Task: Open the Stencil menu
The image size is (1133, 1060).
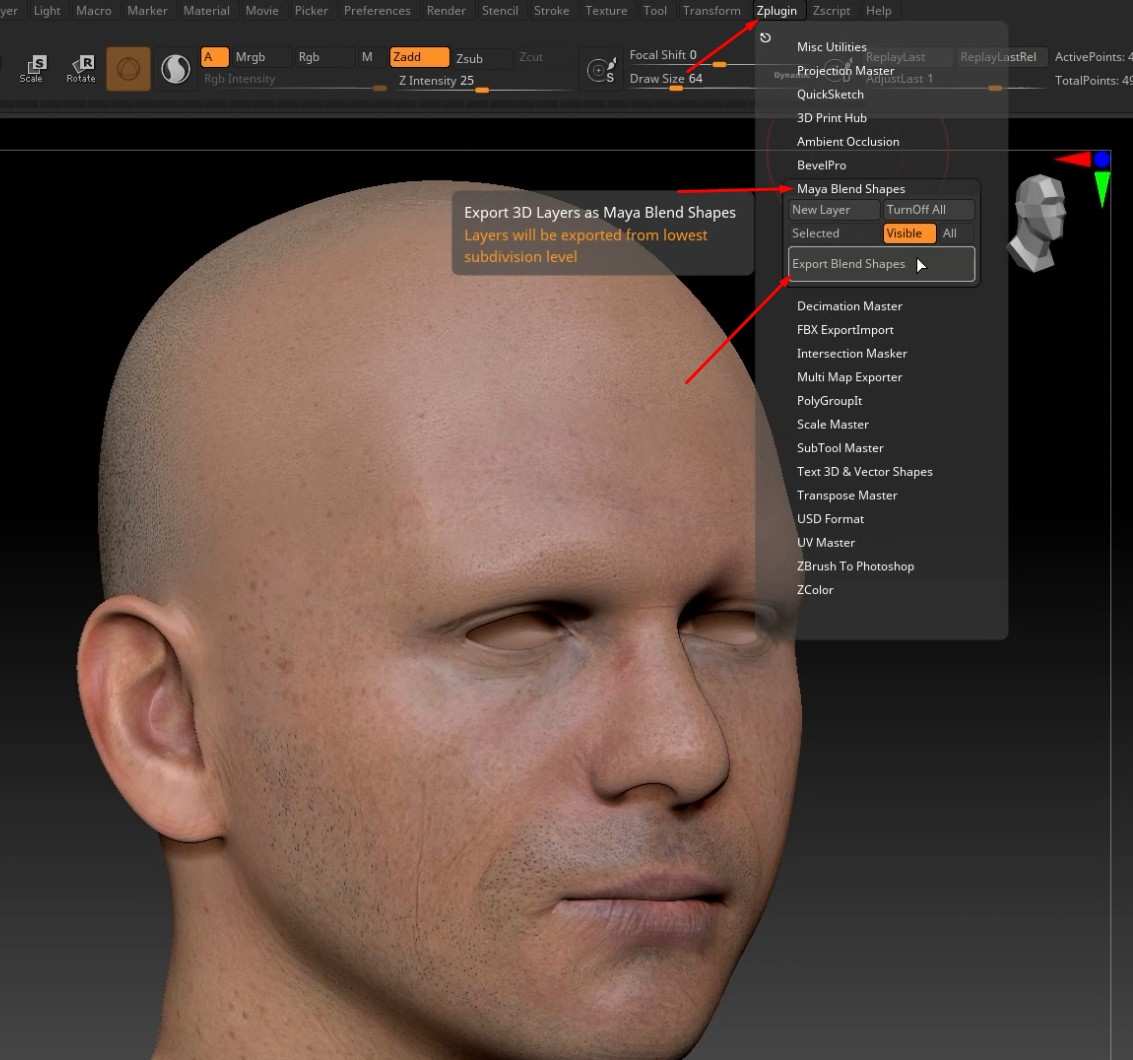Action: (499, 11)
